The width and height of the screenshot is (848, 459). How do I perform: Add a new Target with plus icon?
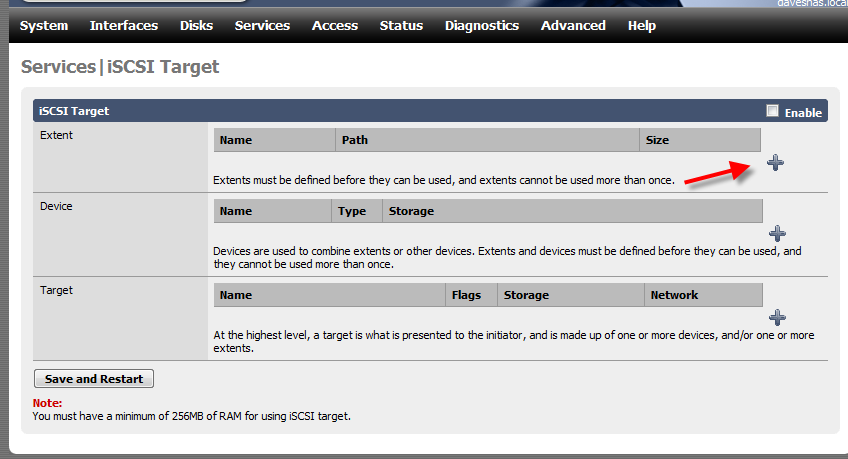pos(777,317)
